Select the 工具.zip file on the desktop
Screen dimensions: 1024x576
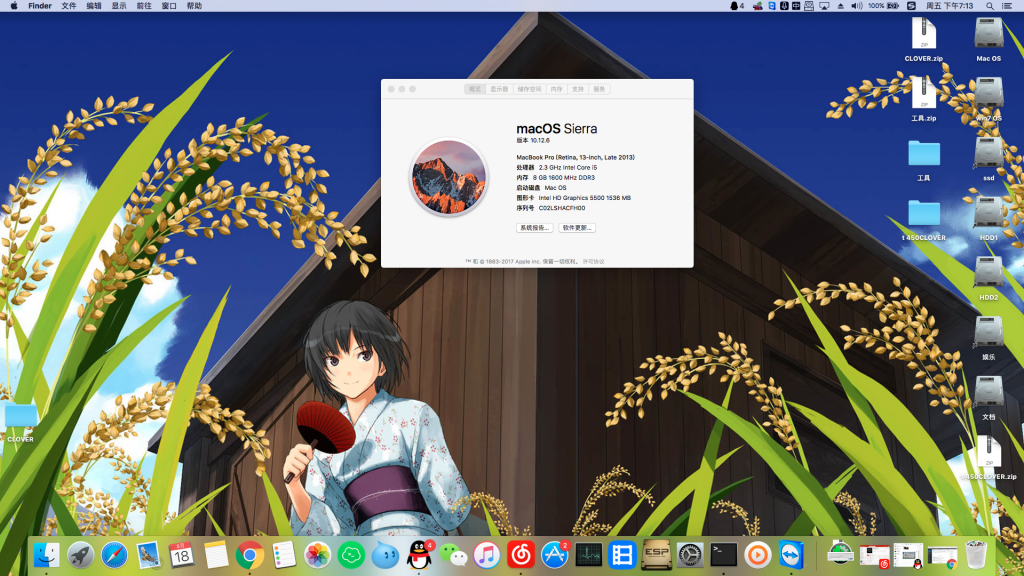pos(923,99)
